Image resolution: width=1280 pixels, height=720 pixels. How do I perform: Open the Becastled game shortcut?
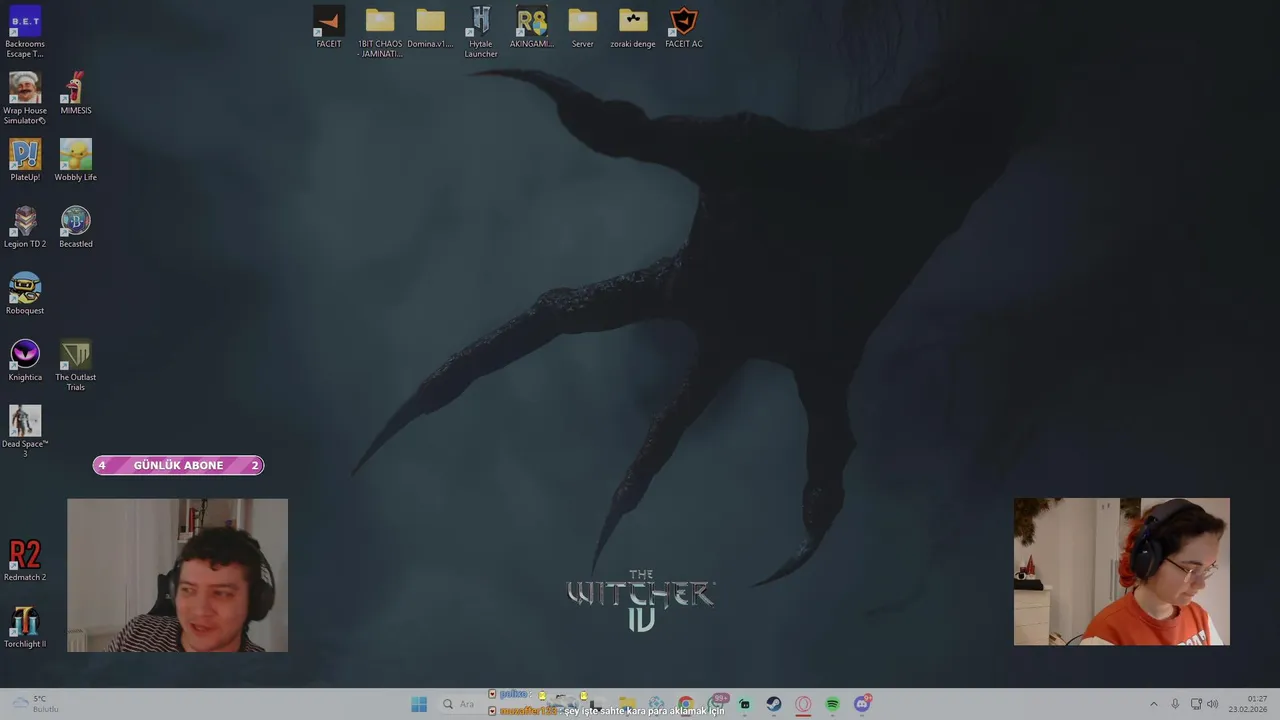tap(75, 227)
